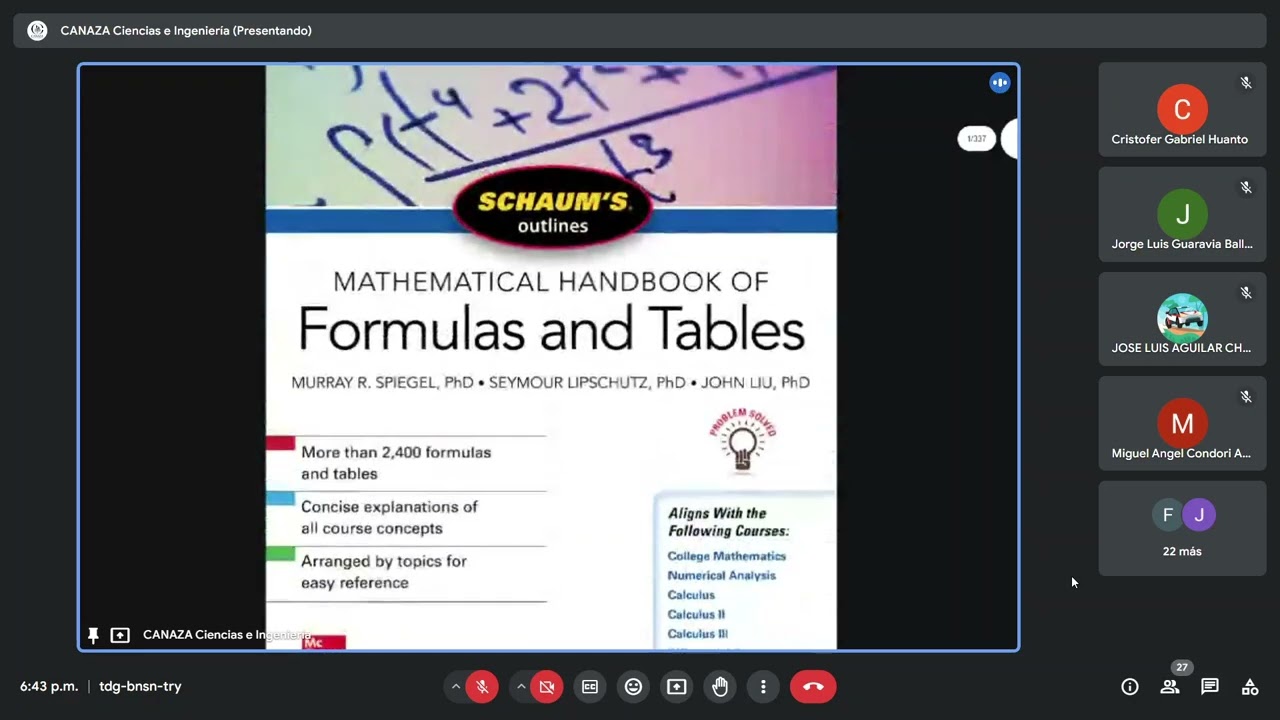
Task: Click the pin icon on the presentation
Action: (93, 635)
